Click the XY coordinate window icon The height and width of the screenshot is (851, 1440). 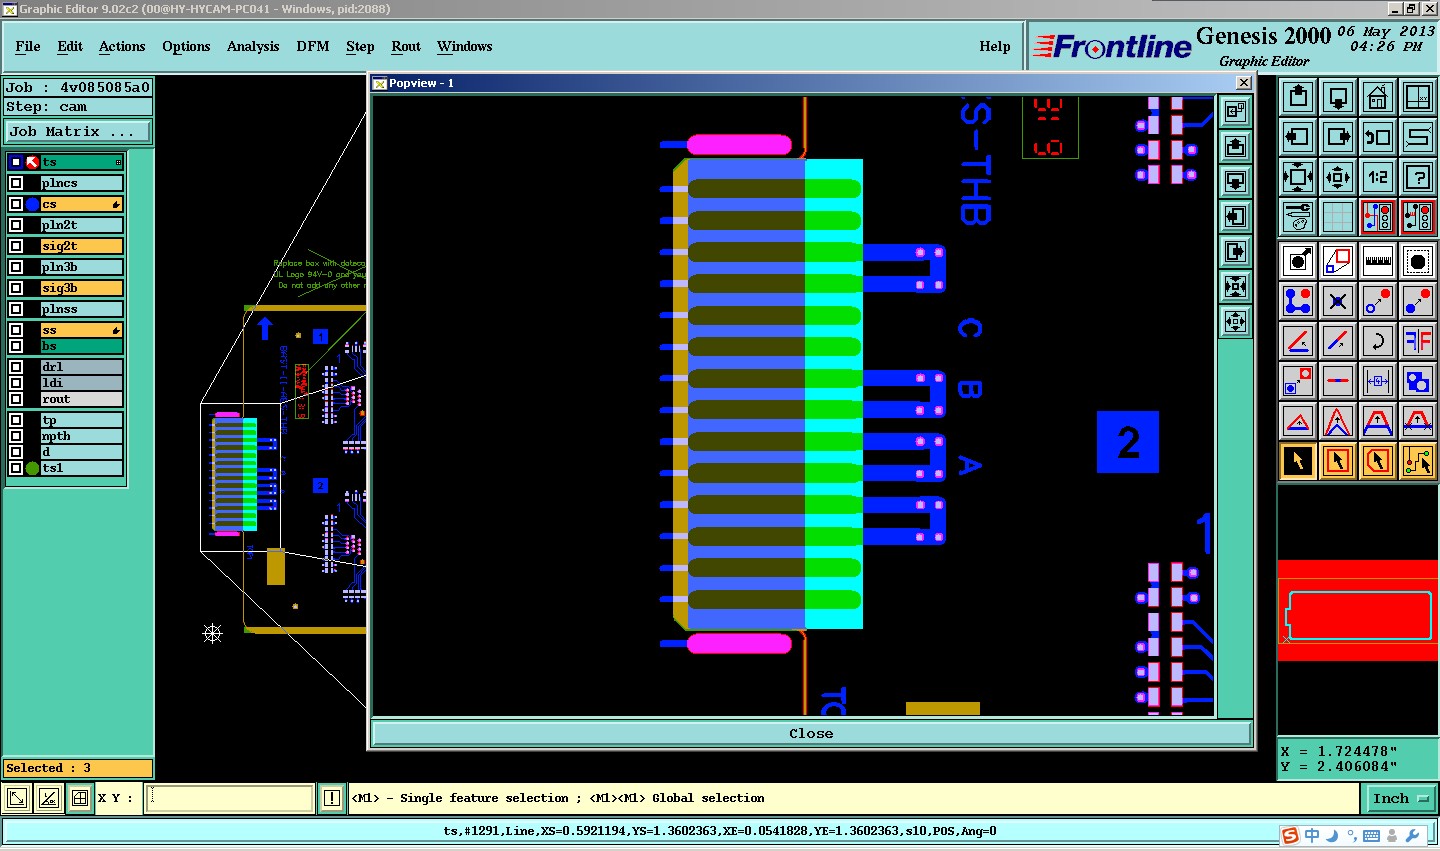[1418, 97]
